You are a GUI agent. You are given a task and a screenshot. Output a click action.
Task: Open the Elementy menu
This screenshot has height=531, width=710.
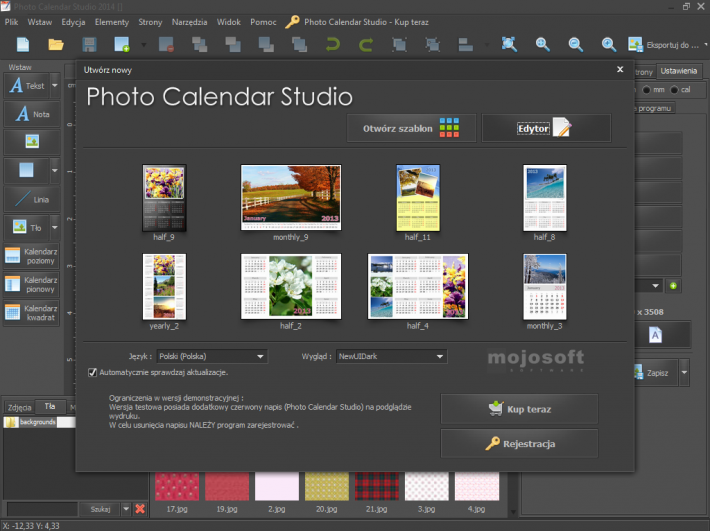coord(111,22)
